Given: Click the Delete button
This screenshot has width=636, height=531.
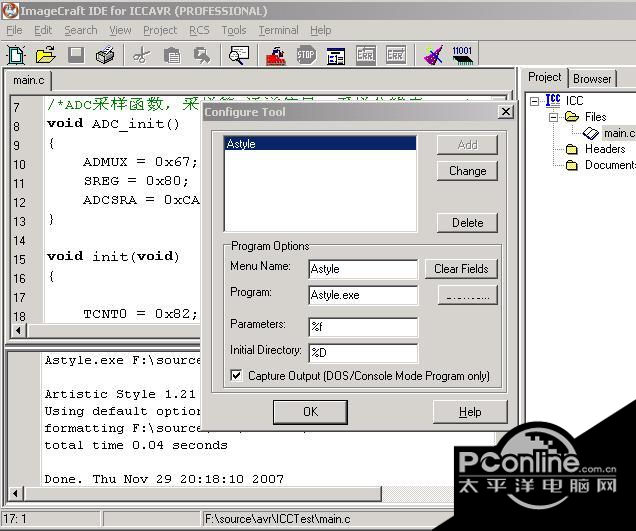Looking at the screenshot, I should click(x=467, y=223).
